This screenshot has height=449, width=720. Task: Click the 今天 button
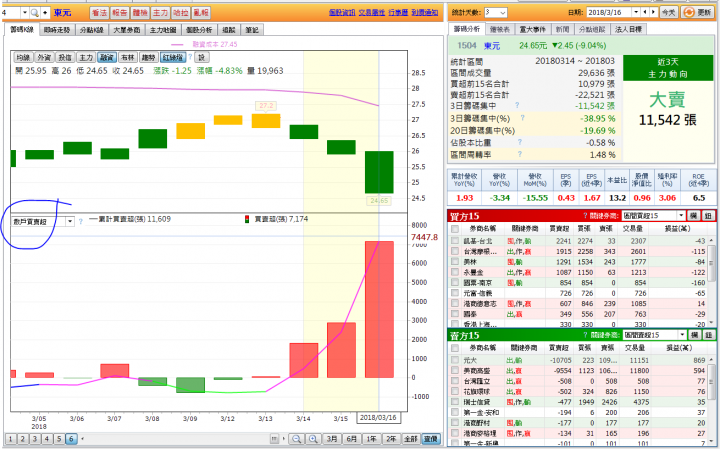pos(669,12)
